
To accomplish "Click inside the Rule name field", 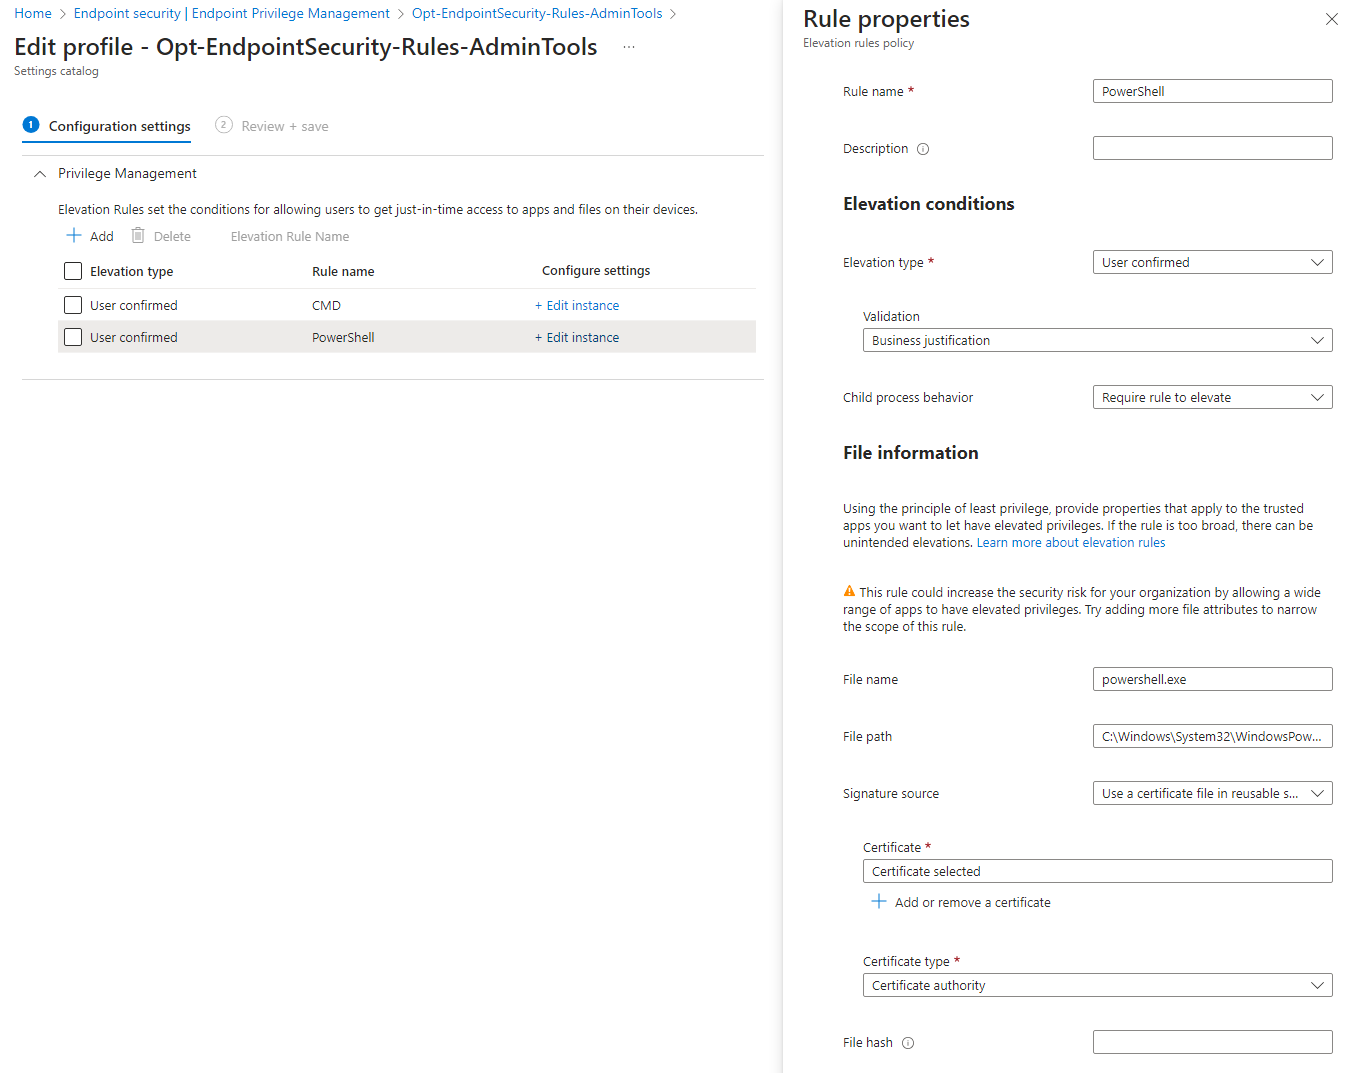I will click(x=1211, y=91).
